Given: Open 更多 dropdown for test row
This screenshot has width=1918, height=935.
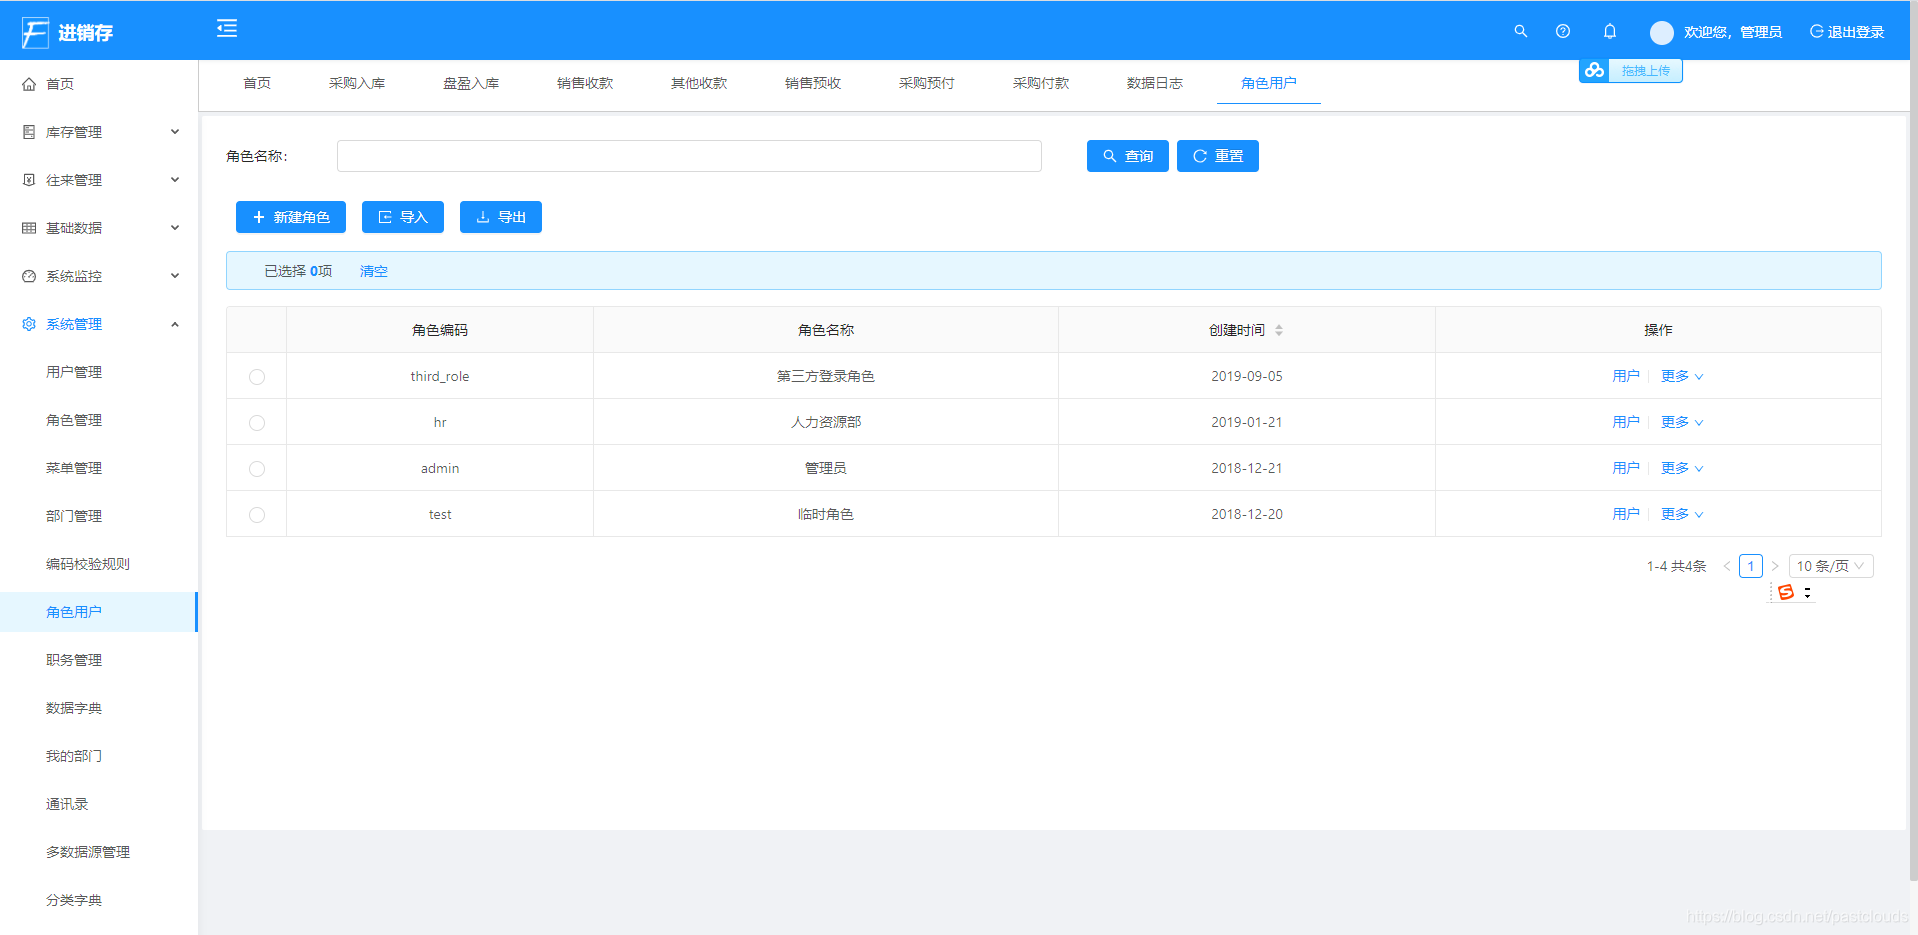Looking at the screenshot, I should tap(1682, 514).
